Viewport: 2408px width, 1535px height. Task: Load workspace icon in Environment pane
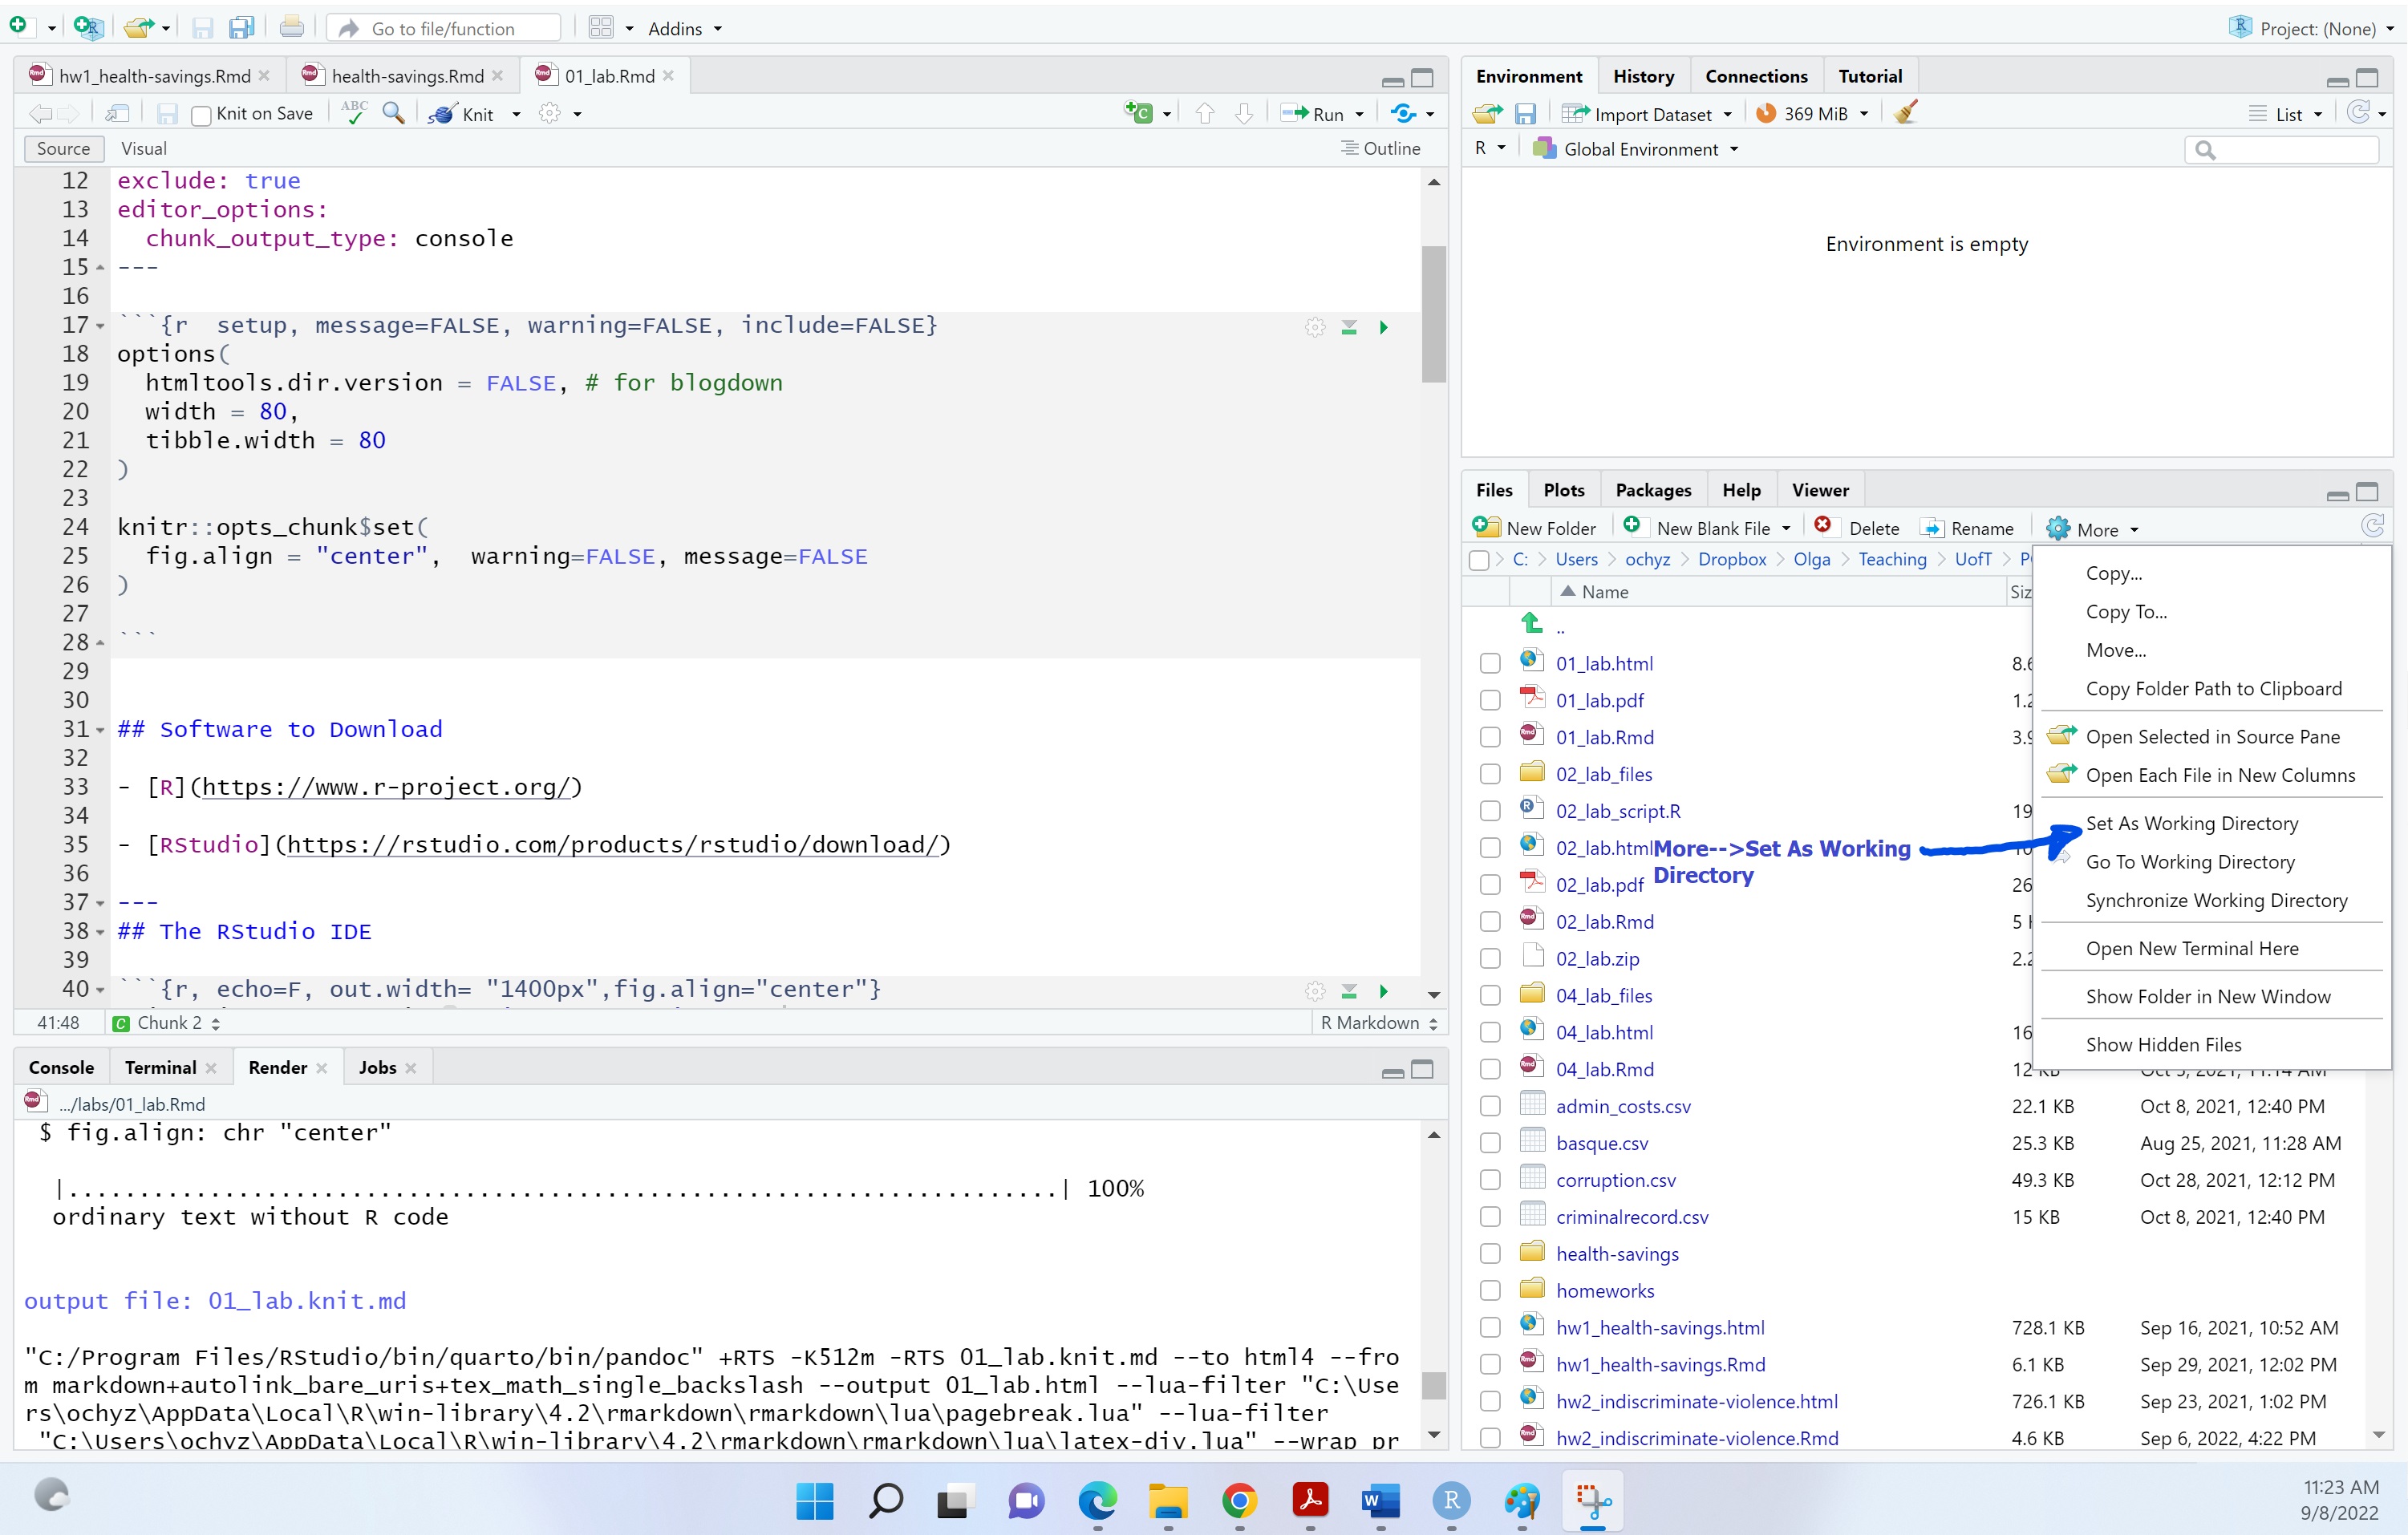(1487, 114)
